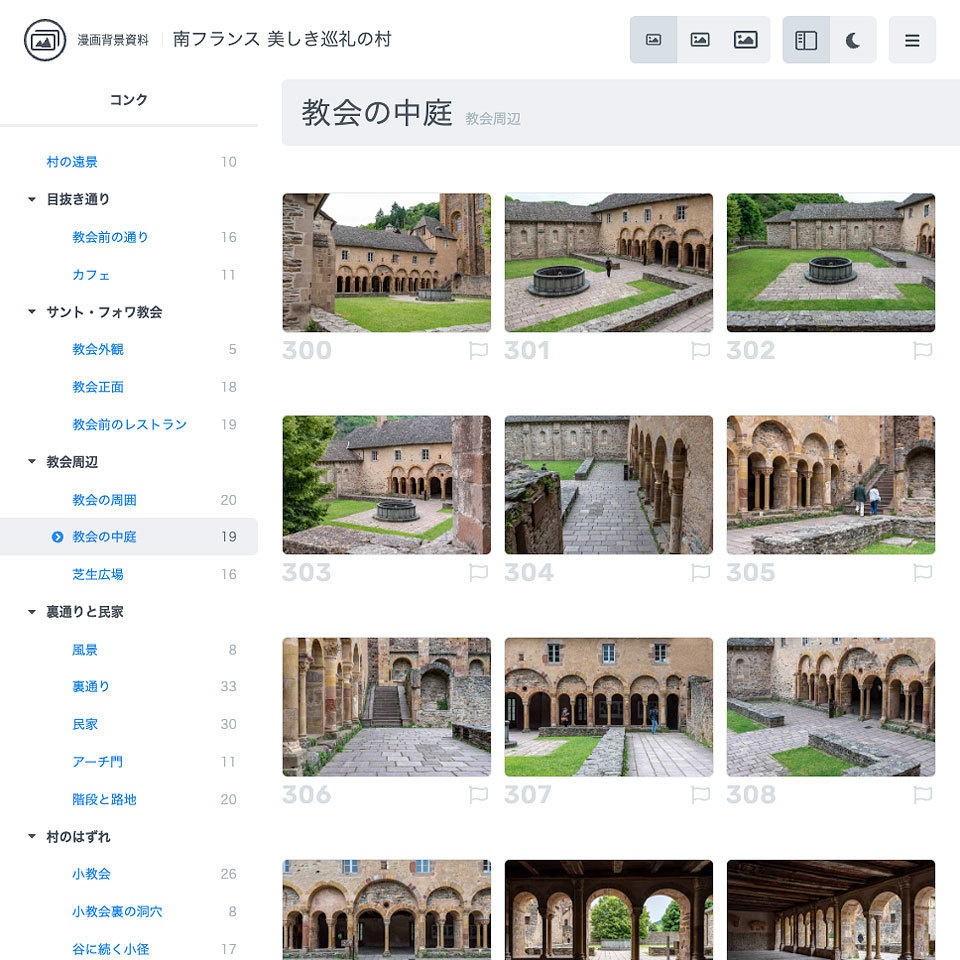Open the 階段と路地 category
Image resolution: width=960 pixels, height=960 pixels.
pos(104,799)
